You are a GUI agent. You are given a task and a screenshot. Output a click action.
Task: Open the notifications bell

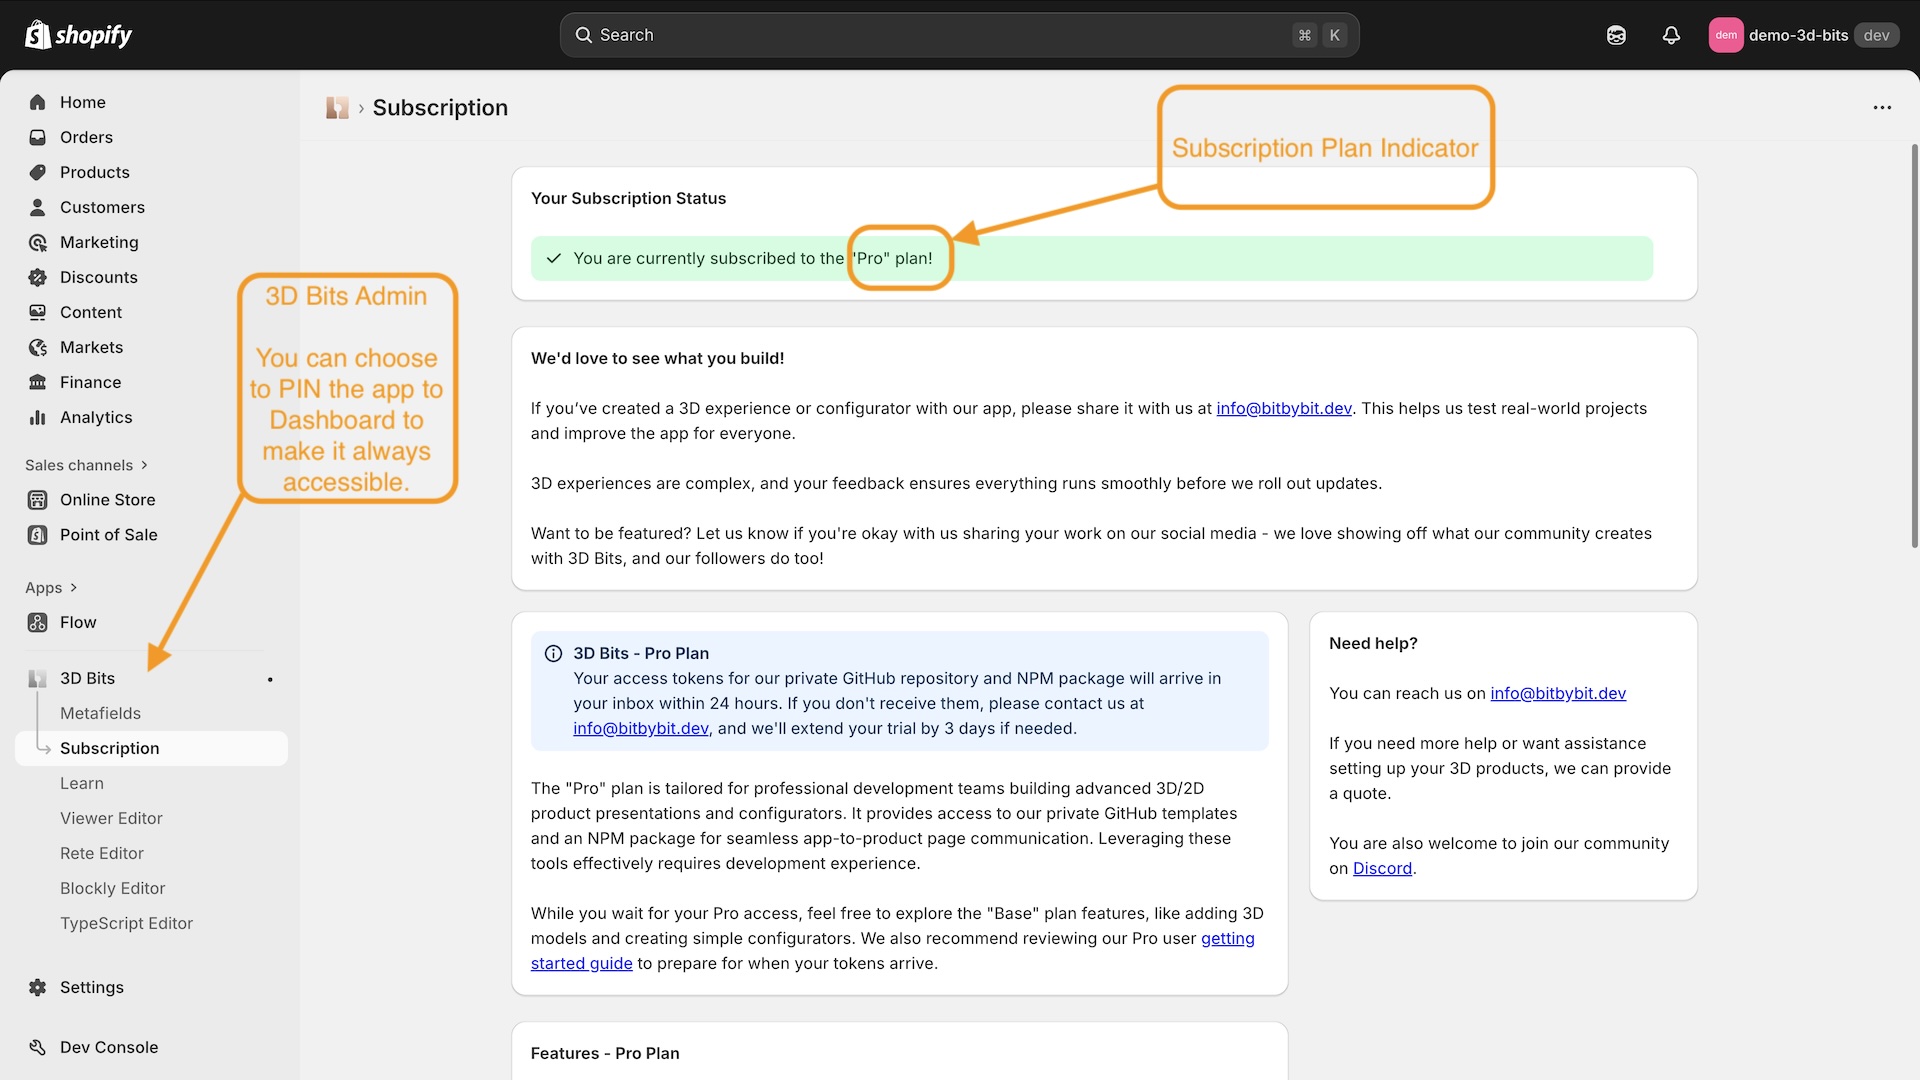(1671, 35)
